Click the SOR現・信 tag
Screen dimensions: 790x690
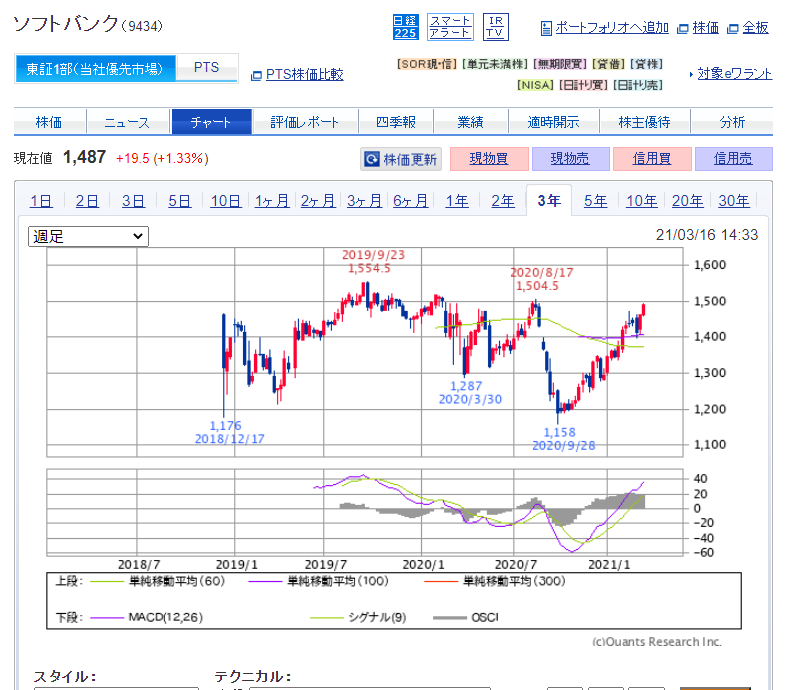[x=427, y=64]
